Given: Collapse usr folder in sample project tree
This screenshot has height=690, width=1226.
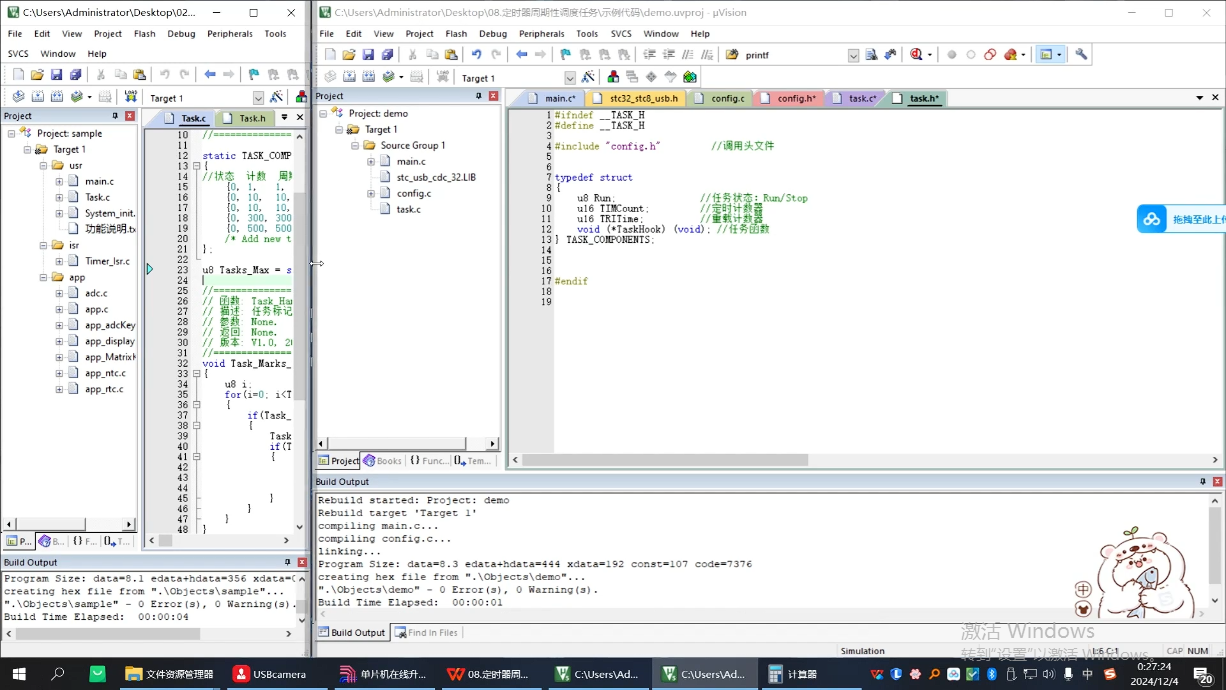Looking at the screenshot, I should point(43,165).
